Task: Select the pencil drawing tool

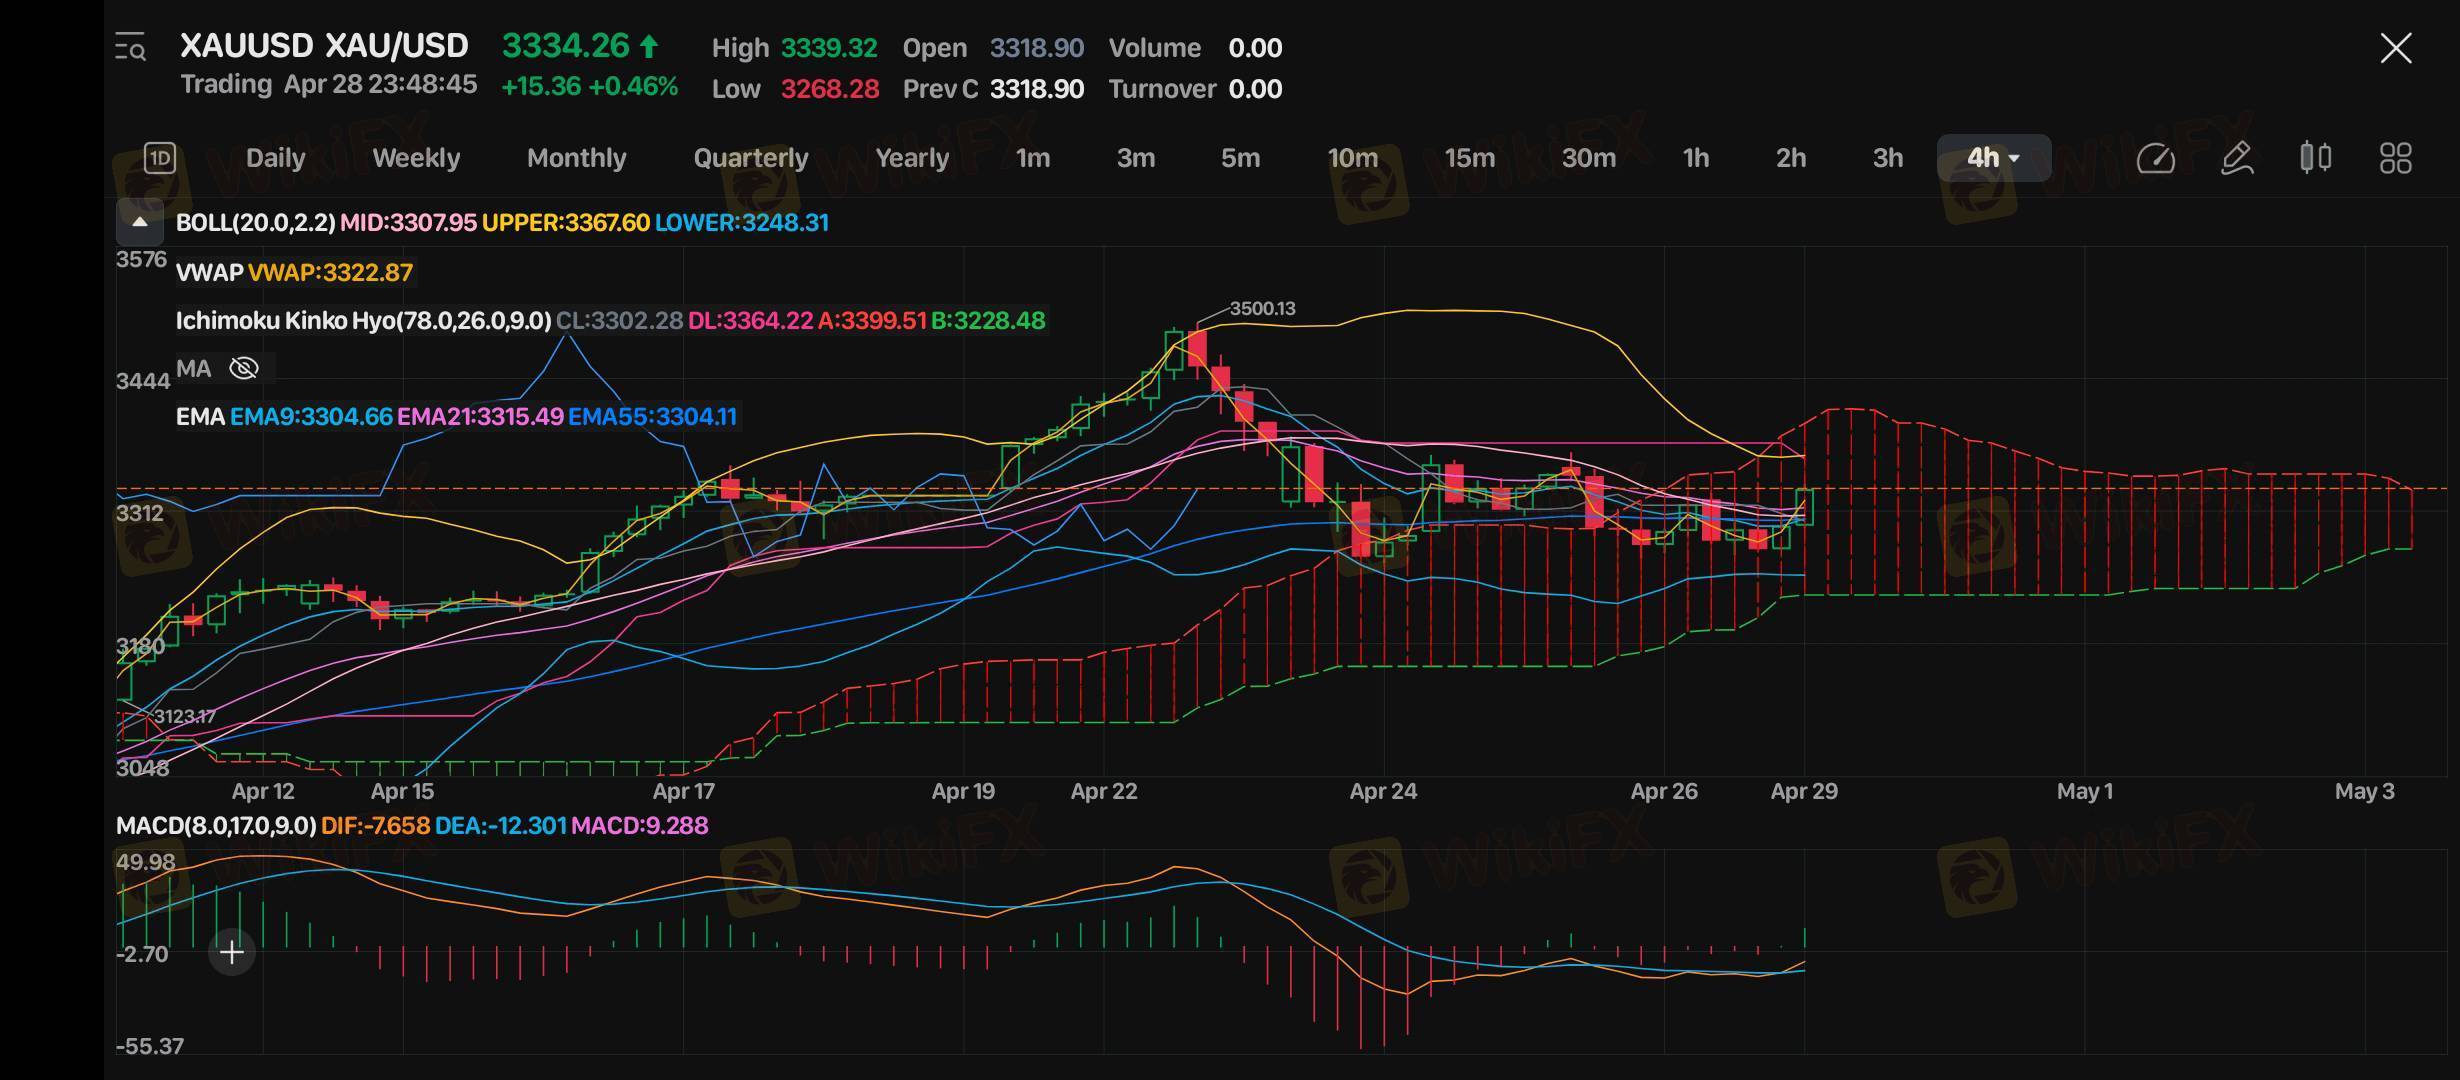Action: click(2236, 158)
